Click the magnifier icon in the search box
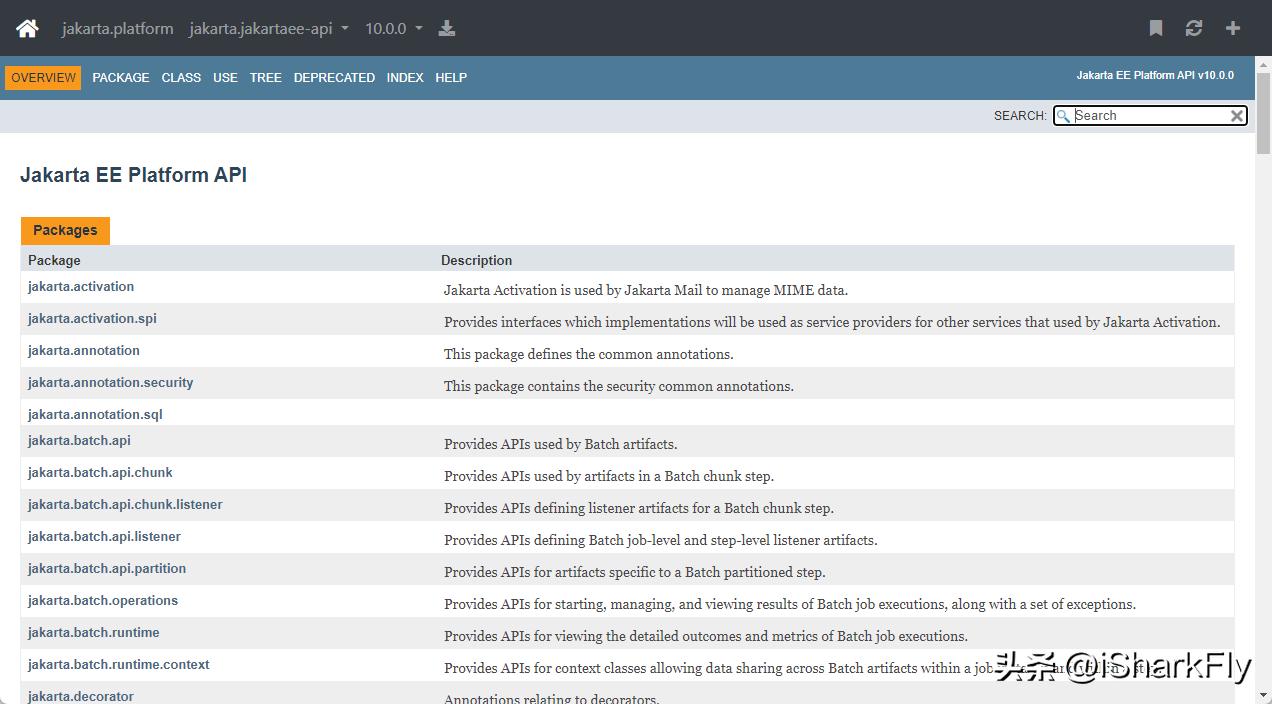This screenshot has width=1272, height=704. tap(1063, 115)
